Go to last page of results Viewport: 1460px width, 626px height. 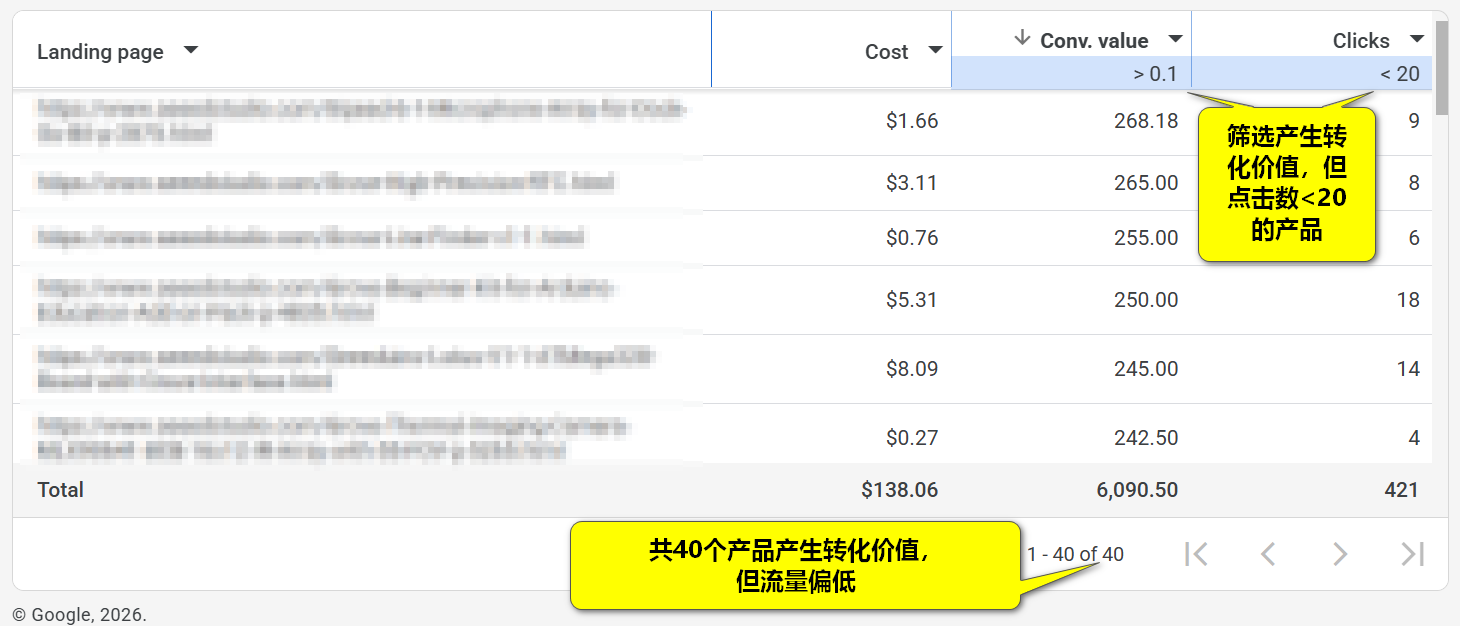(x=1412, y=554)
